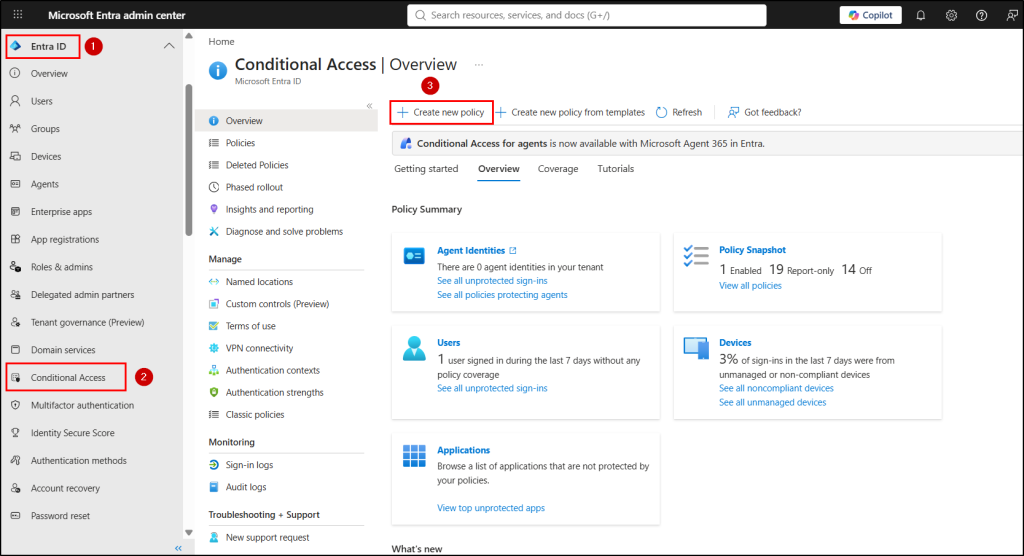Click View all policies link
The height and width of the screenshot is (556, 1024).
(x=750, y=286)
